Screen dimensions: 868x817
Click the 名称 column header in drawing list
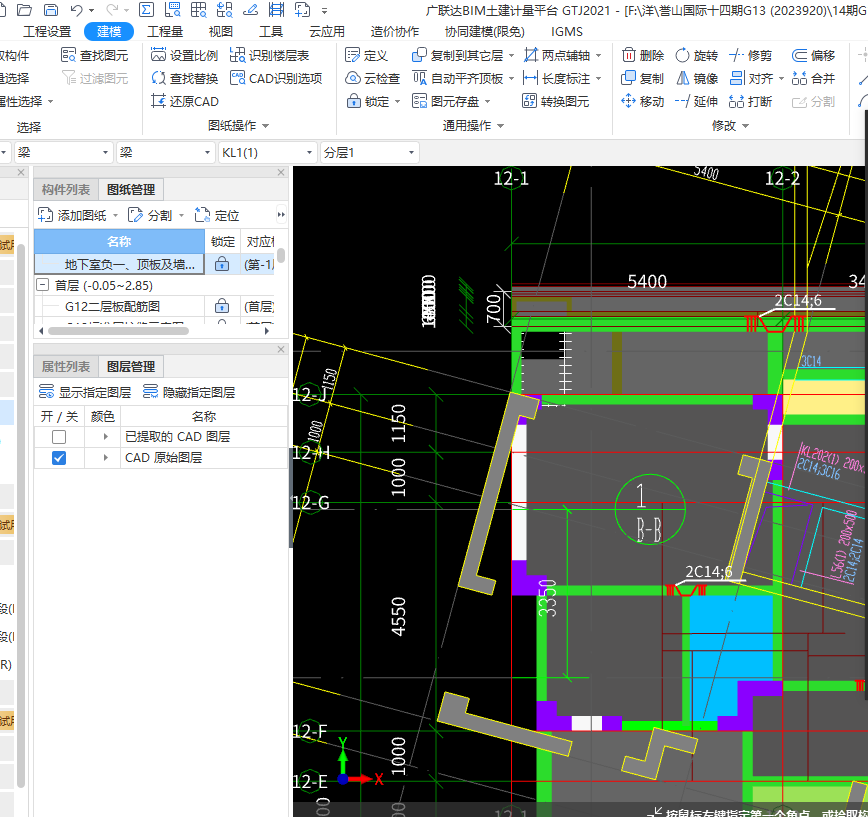[119, 242]
